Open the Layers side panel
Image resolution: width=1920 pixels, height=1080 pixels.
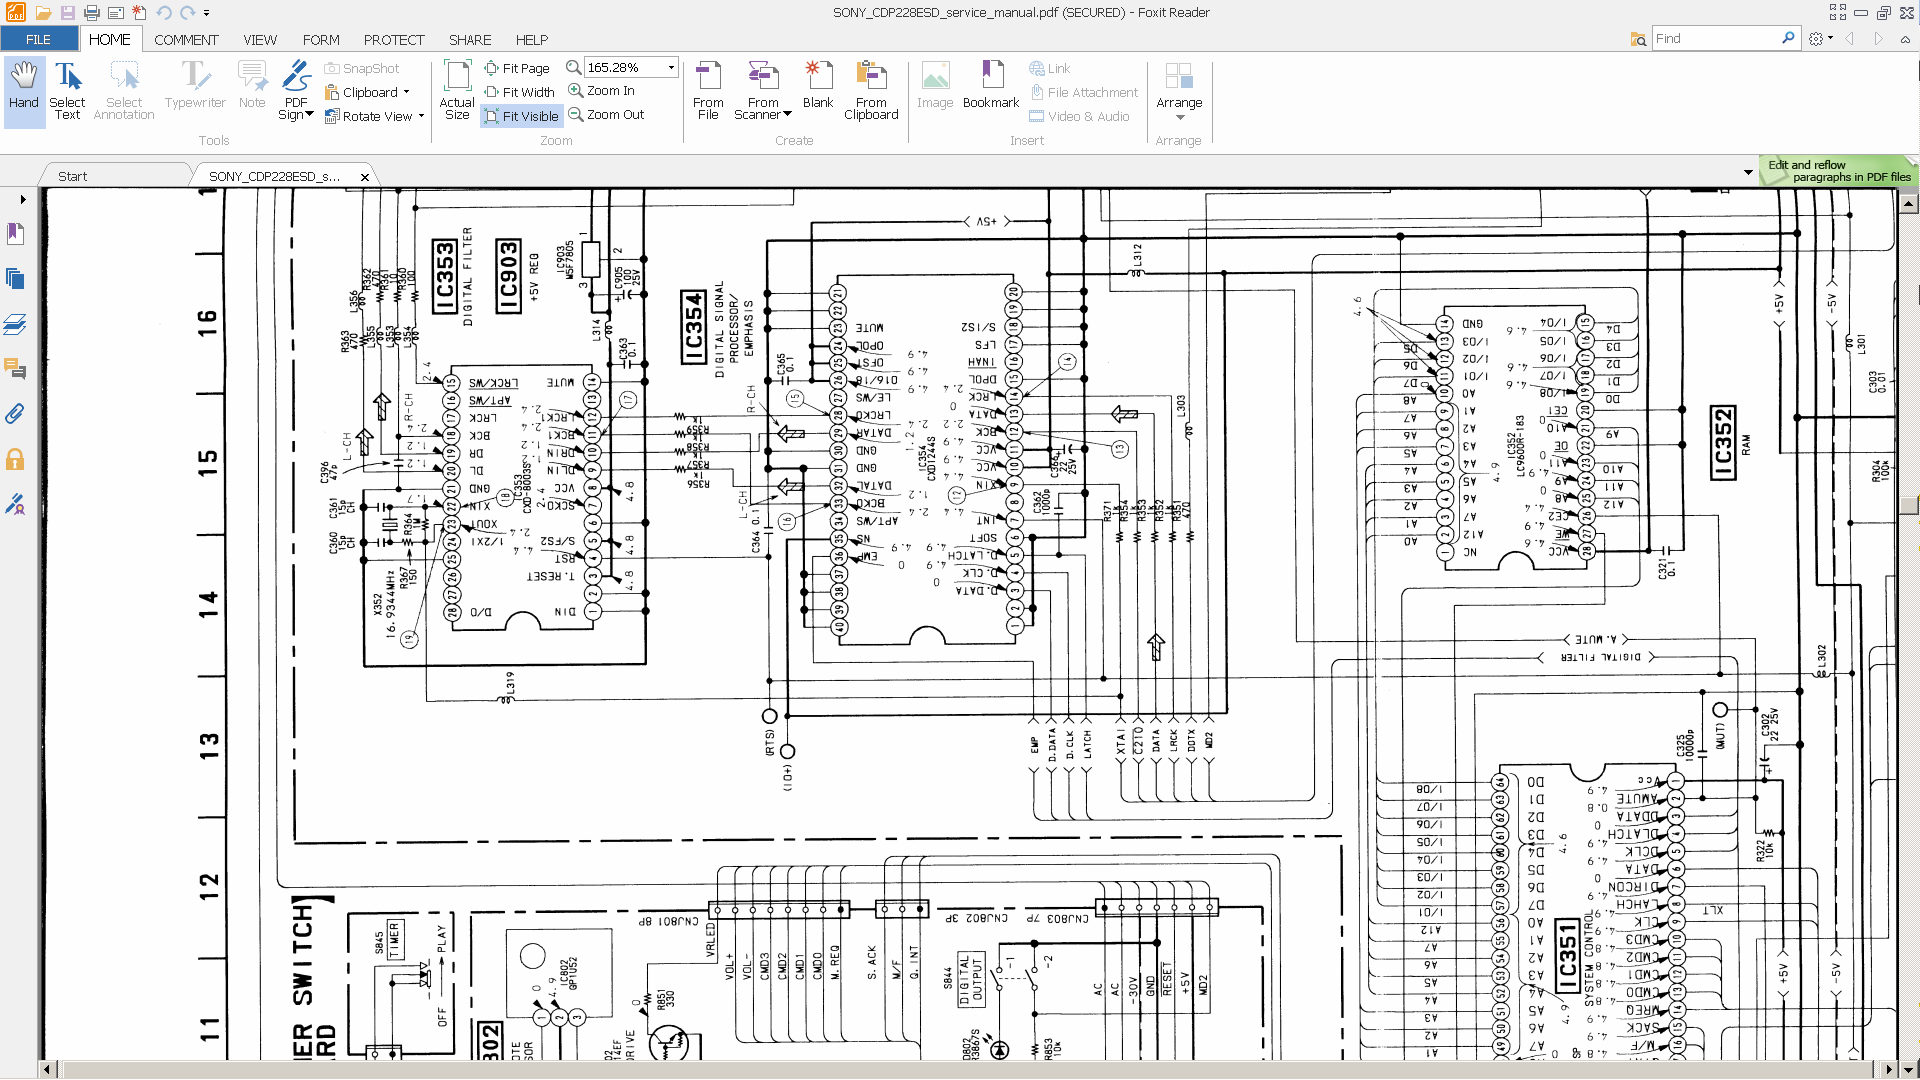tap(15, 324)
